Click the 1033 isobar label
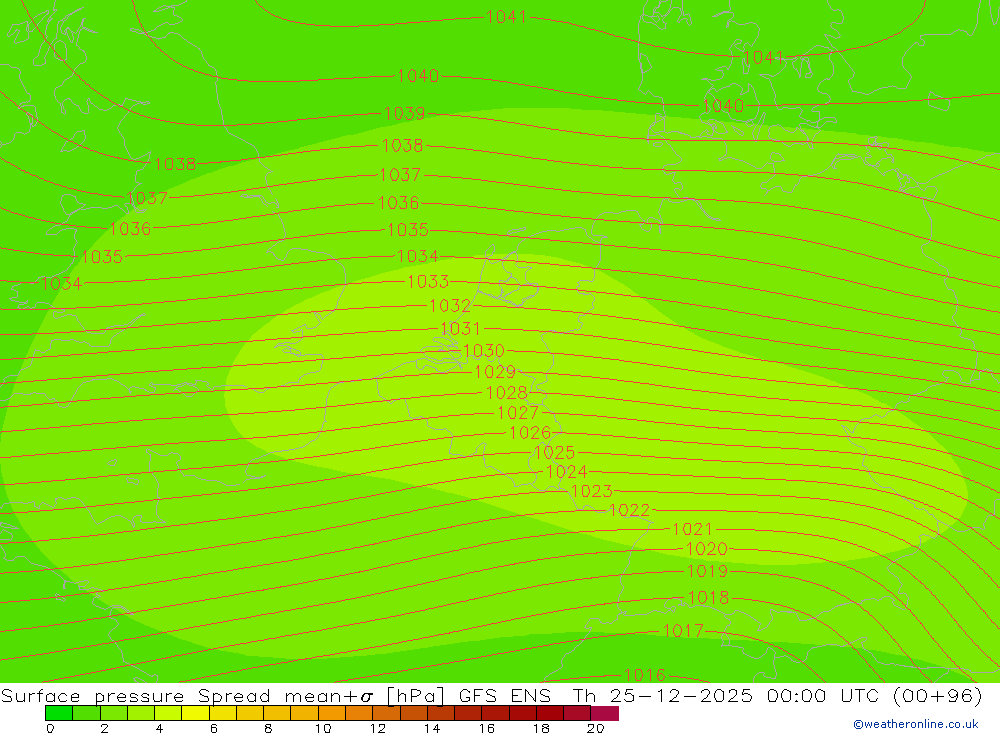Screen dimensions: 1000x733 (x=429, y=281)
